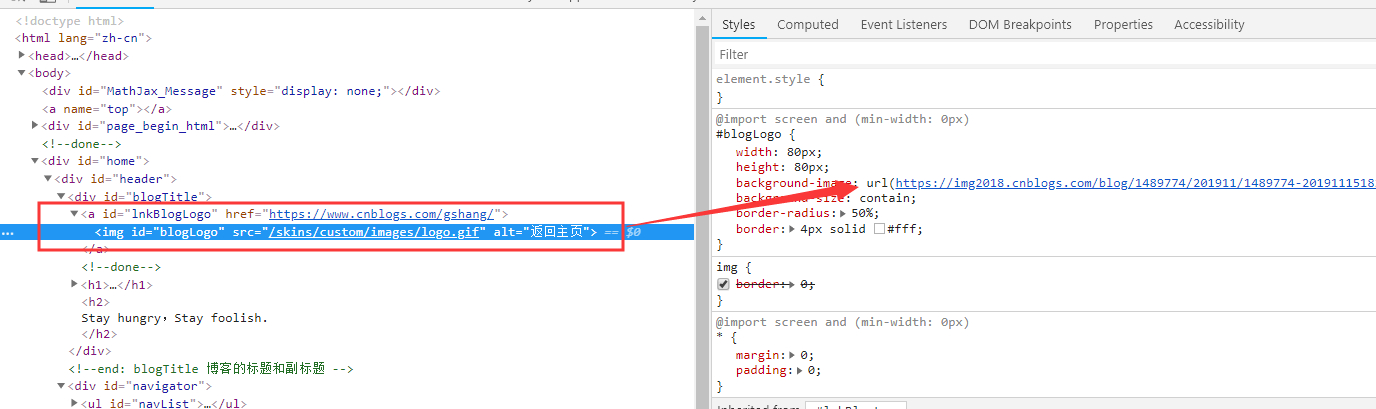1376x409 pixels.
Task: Collapse the div id="header" node
Action: [x=48, y=178]
